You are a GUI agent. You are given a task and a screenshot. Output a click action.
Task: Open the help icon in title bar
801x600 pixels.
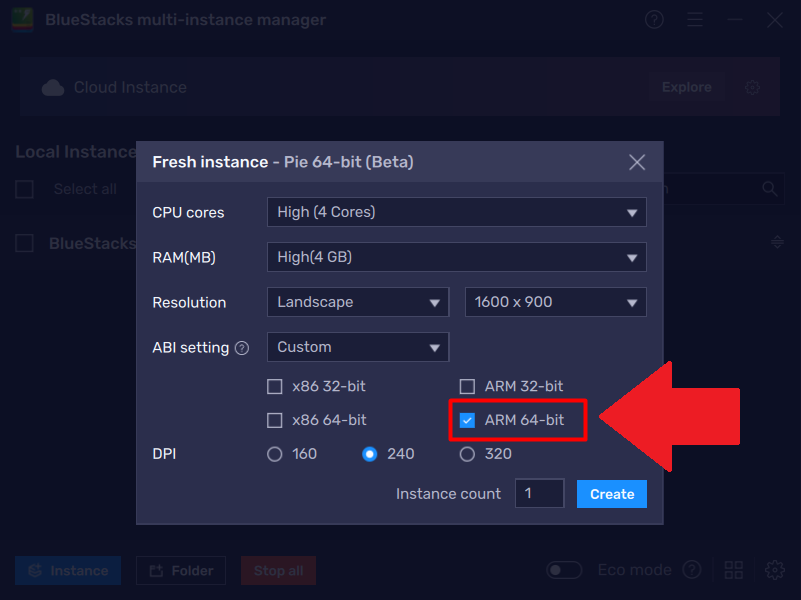(654, 20)
